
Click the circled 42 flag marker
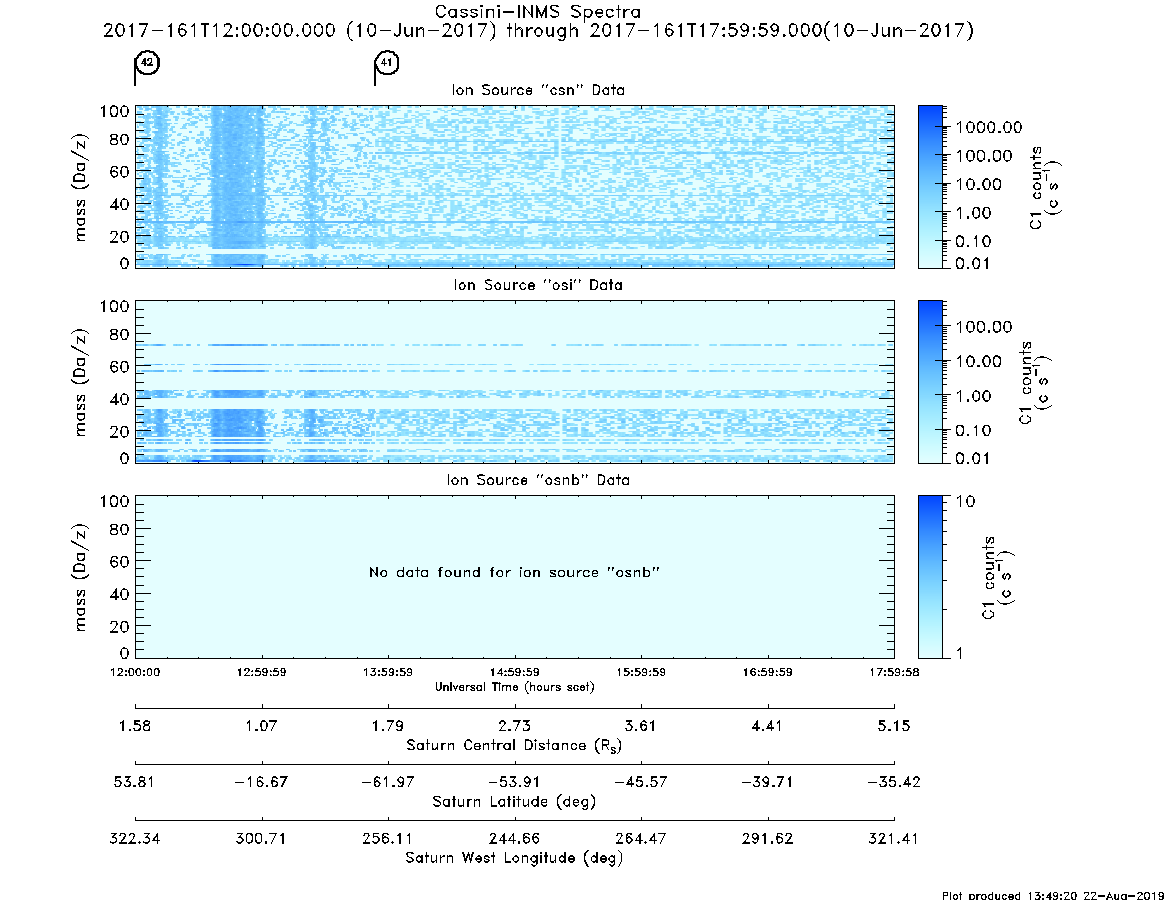point(147,62)
